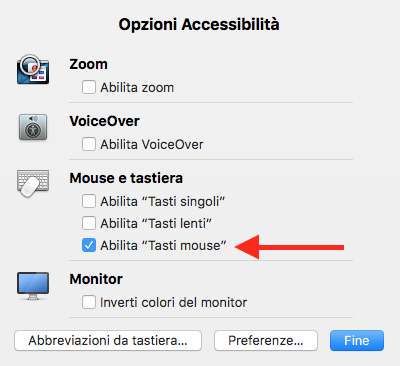Tick the invert monitor colors checkbox
Image resolution: width=400 pixels, height=366 pixels.
(89, 302)
